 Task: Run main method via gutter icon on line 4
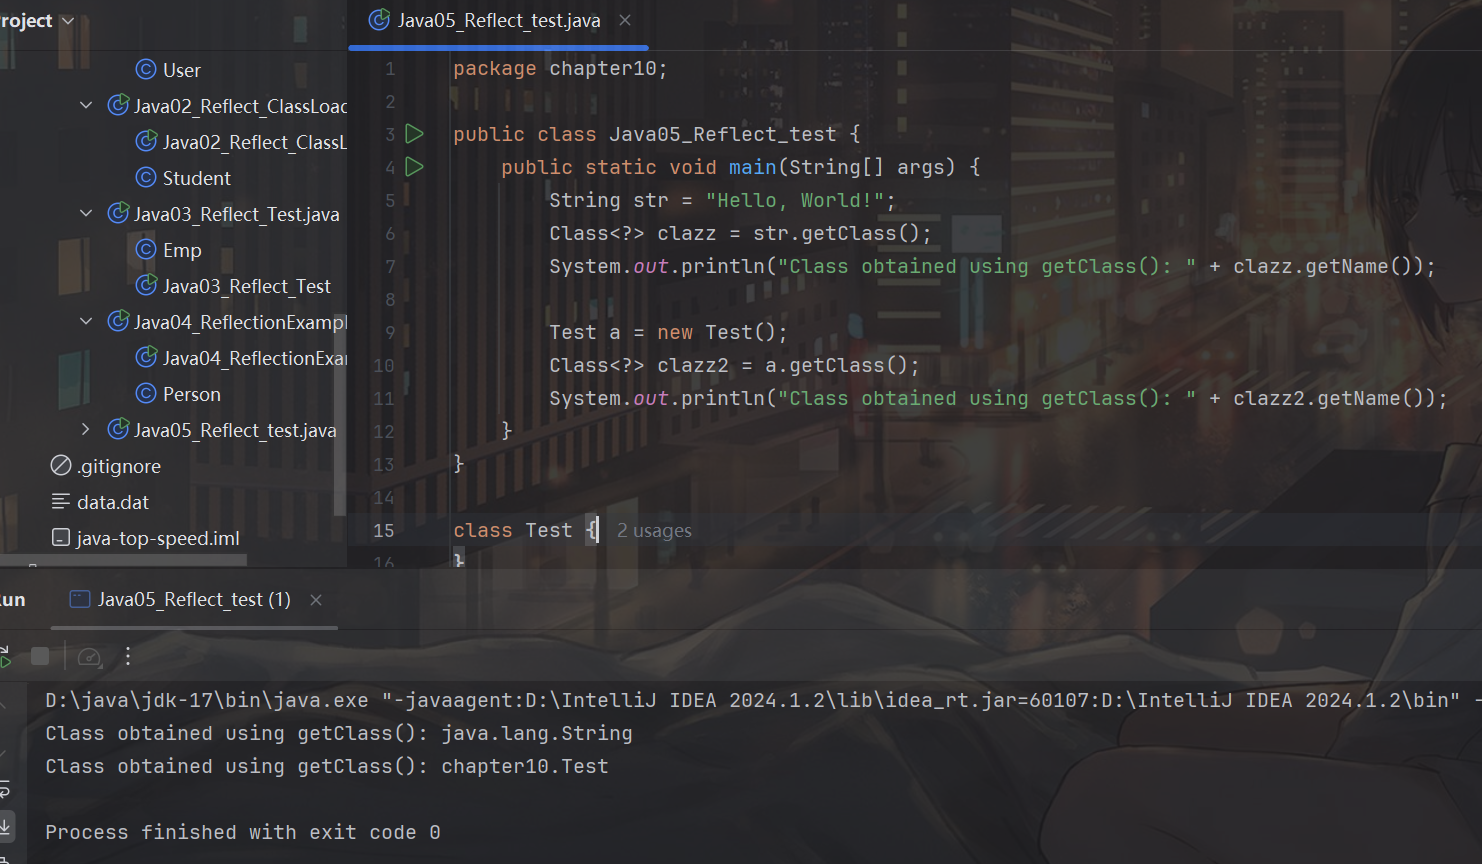click(414, 167)
